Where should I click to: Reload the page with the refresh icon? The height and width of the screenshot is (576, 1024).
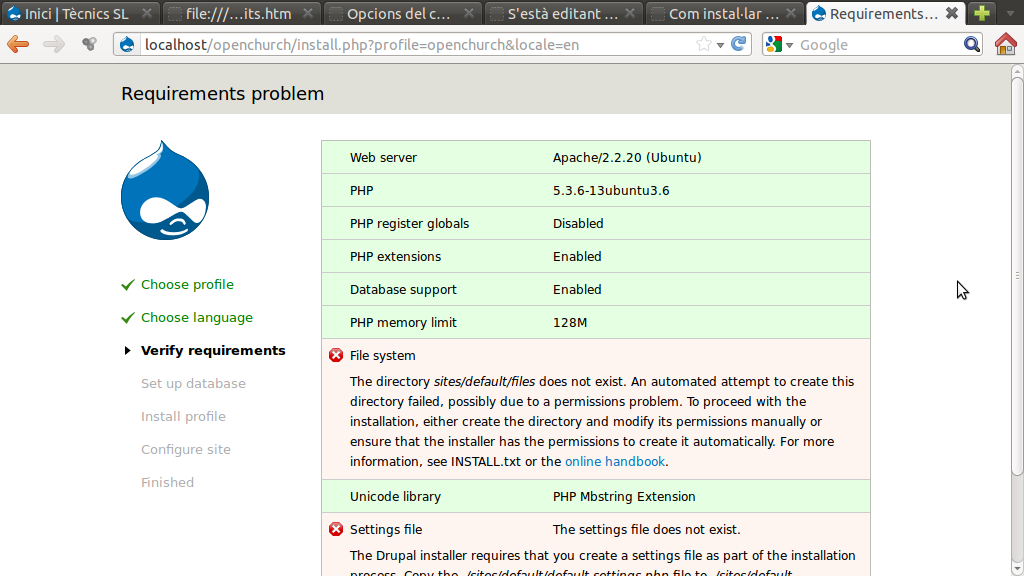tap(739, 44)
